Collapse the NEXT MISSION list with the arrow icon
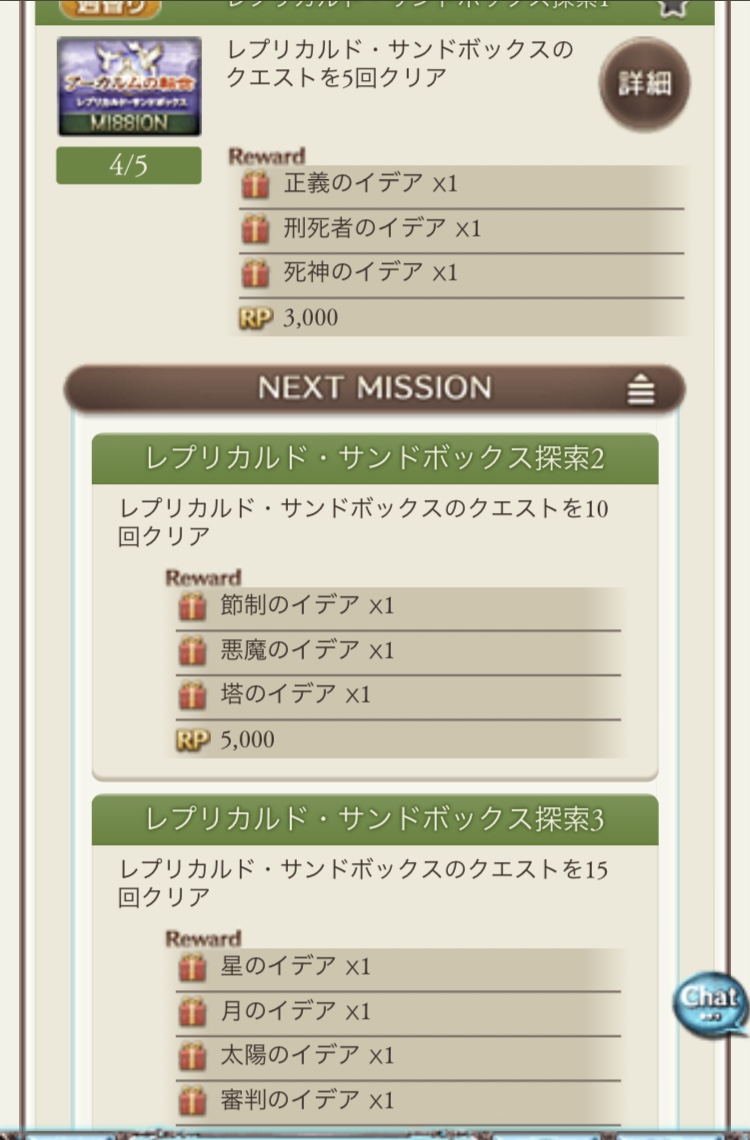750x1140 pixels. point(641,390)
